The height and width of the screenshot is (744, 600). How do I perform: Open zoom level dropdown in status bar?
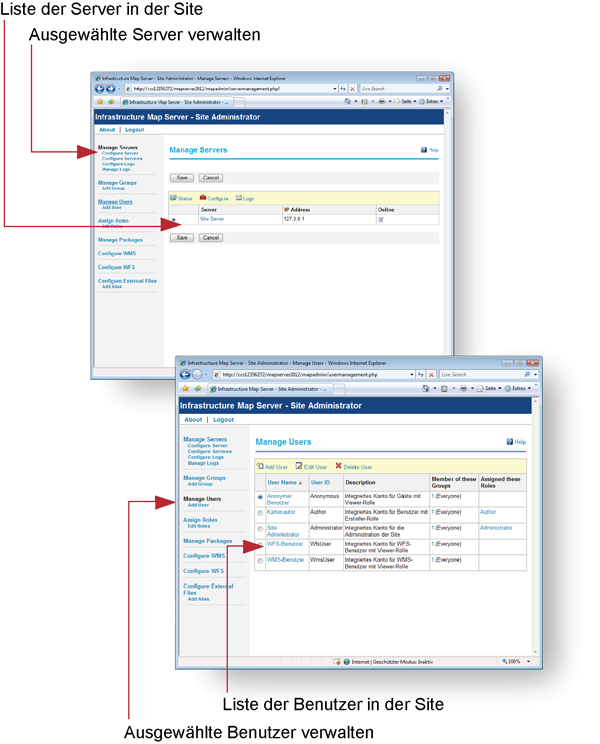(x=528, y=661)
